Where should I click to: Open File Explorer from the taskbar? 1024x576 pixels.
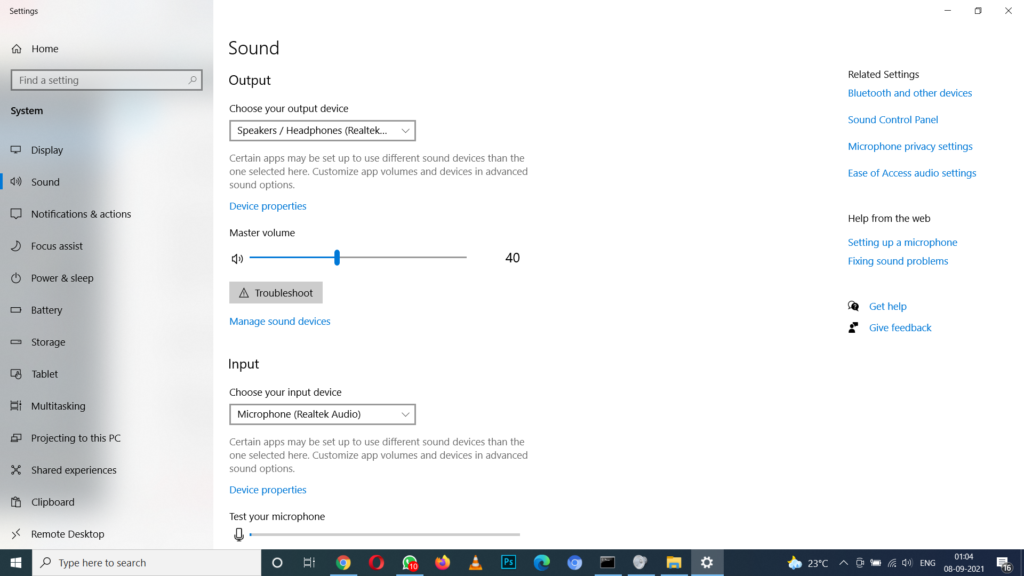[x=673, y=562]
